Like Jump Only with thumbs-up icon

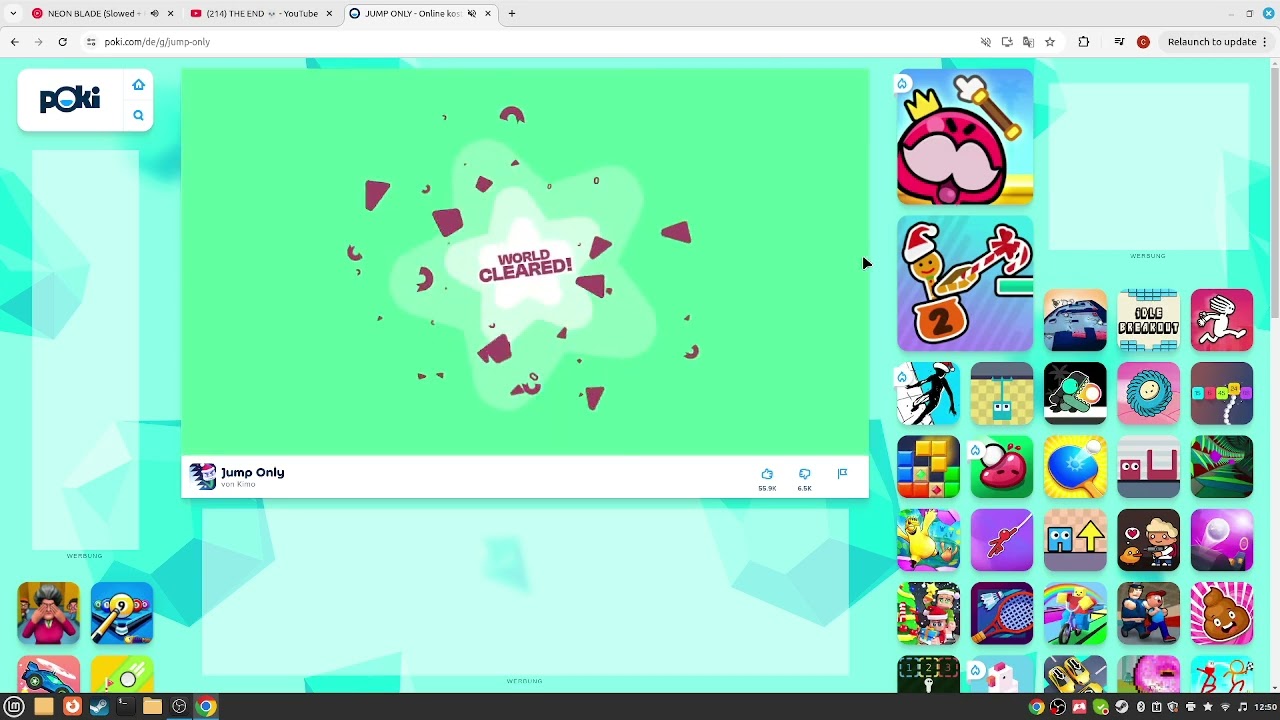pyautogui.click(x=767, y=474)
